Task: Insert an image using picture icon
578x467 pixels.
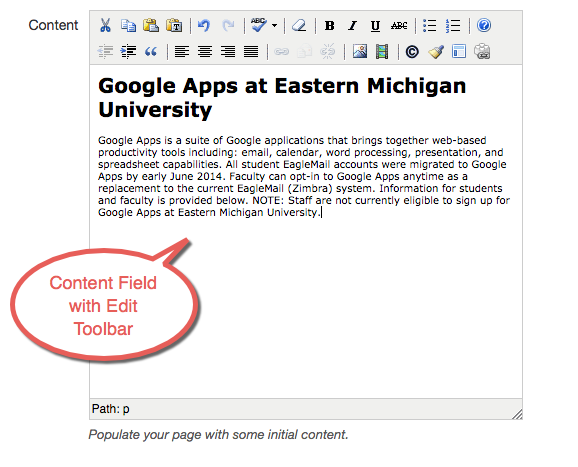Action: coord(360,52)
